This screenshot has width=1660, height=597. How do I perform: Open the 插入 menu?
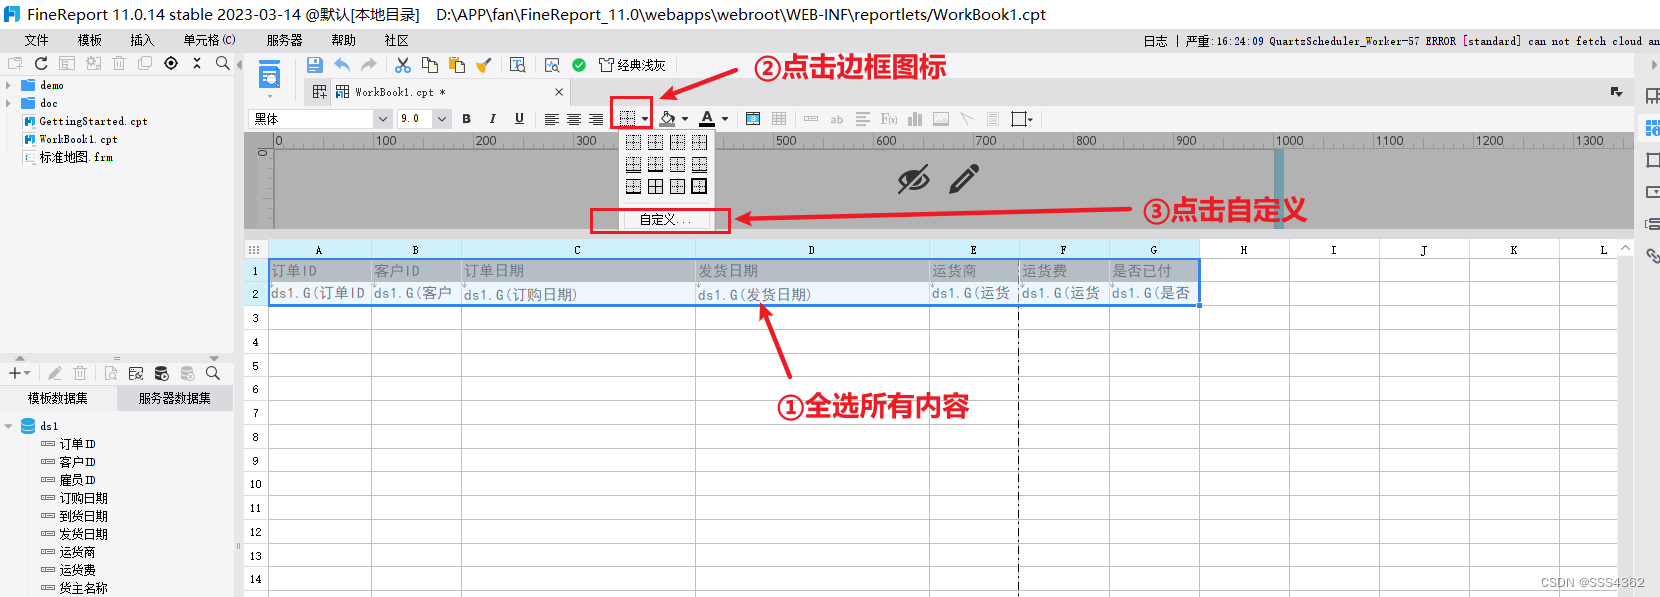[x=142, y=40]
